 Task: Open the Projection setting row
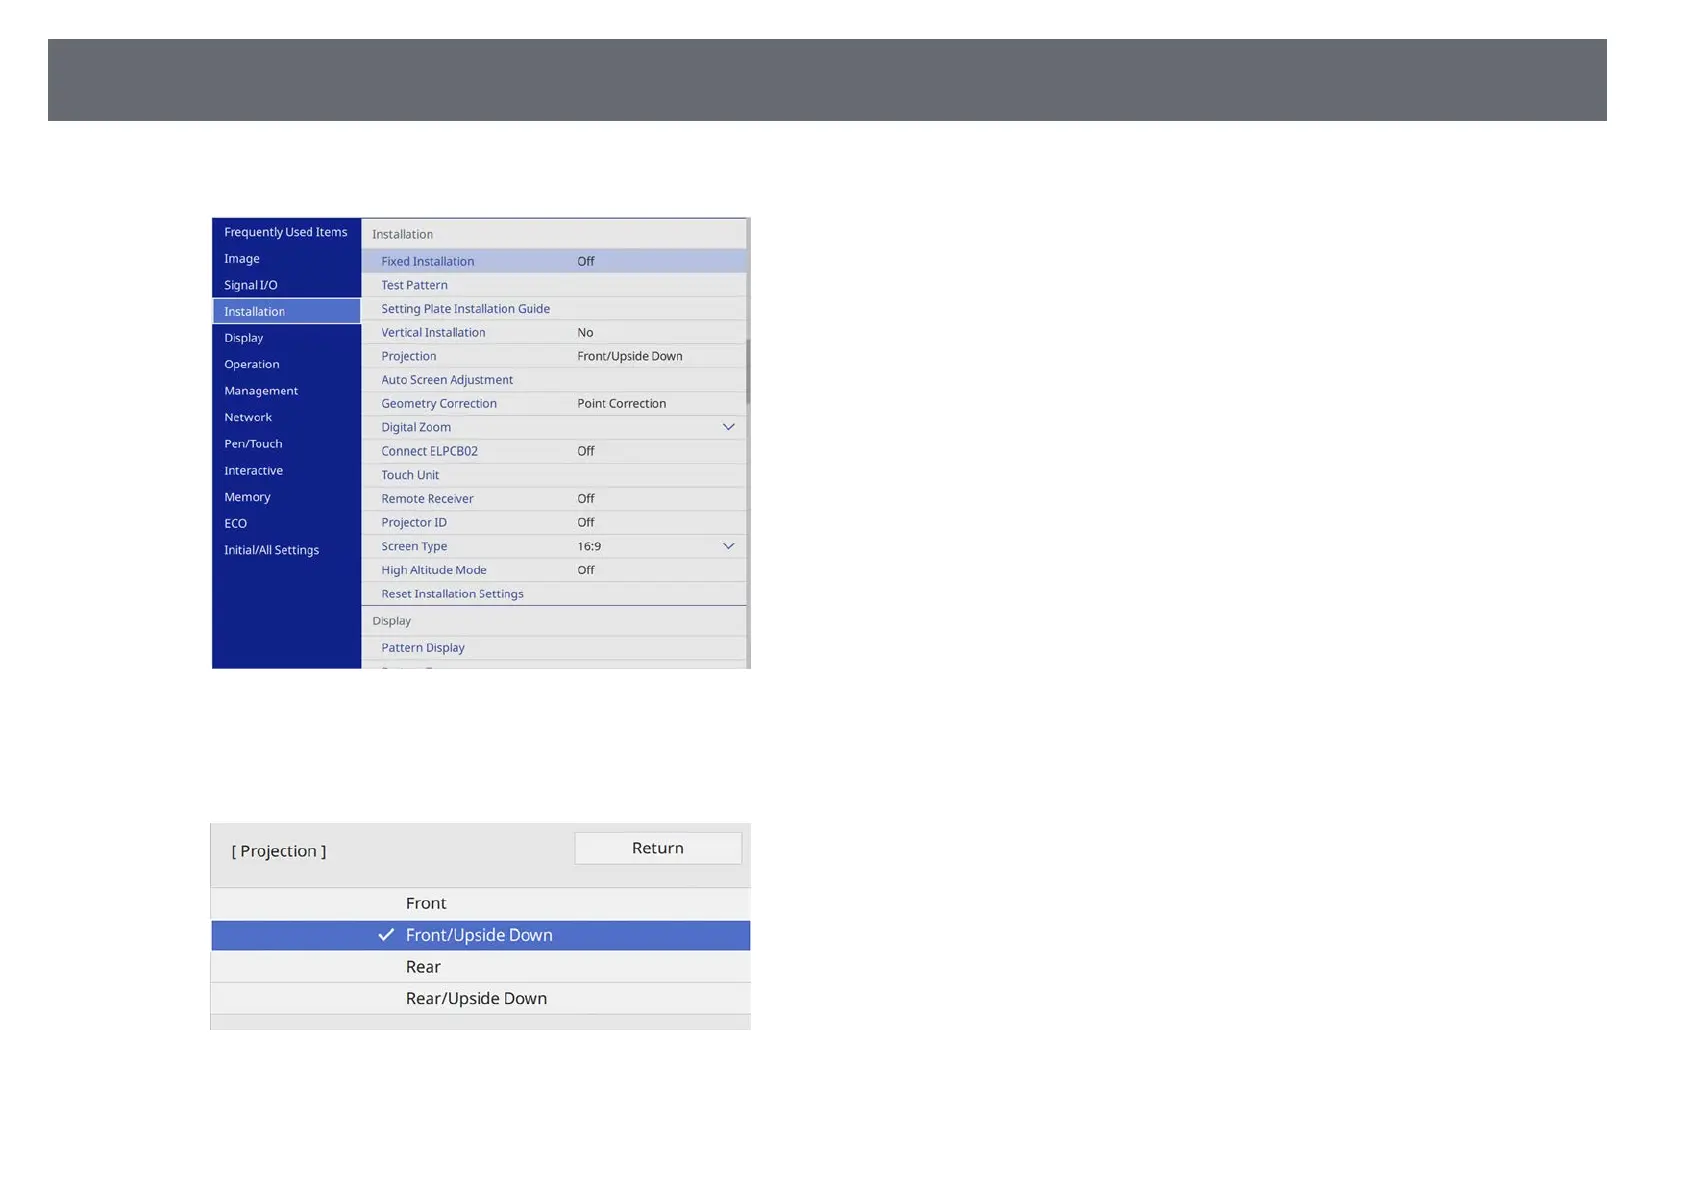pos(554,356)
